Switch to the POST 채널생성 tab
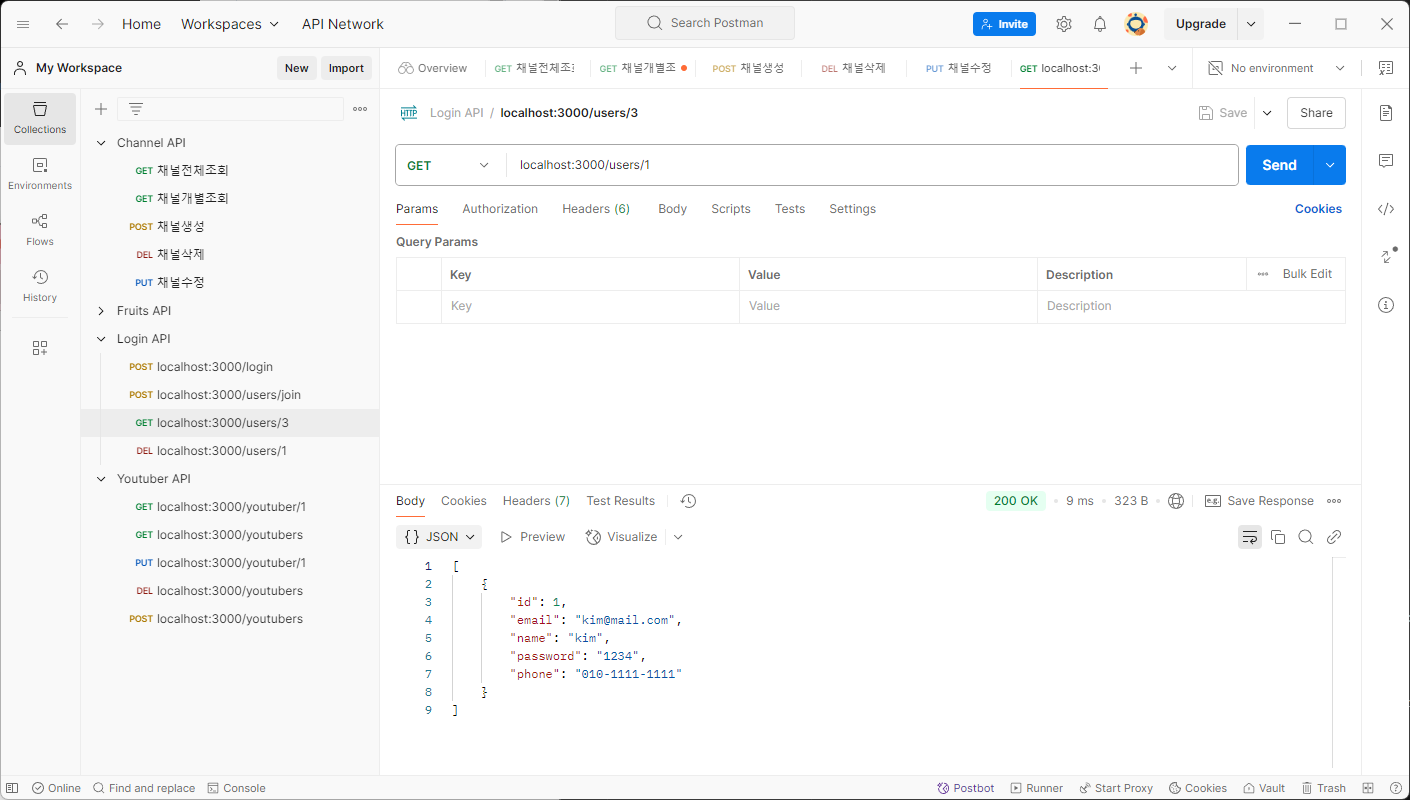The image size is (1410, 800). point(748,68)
